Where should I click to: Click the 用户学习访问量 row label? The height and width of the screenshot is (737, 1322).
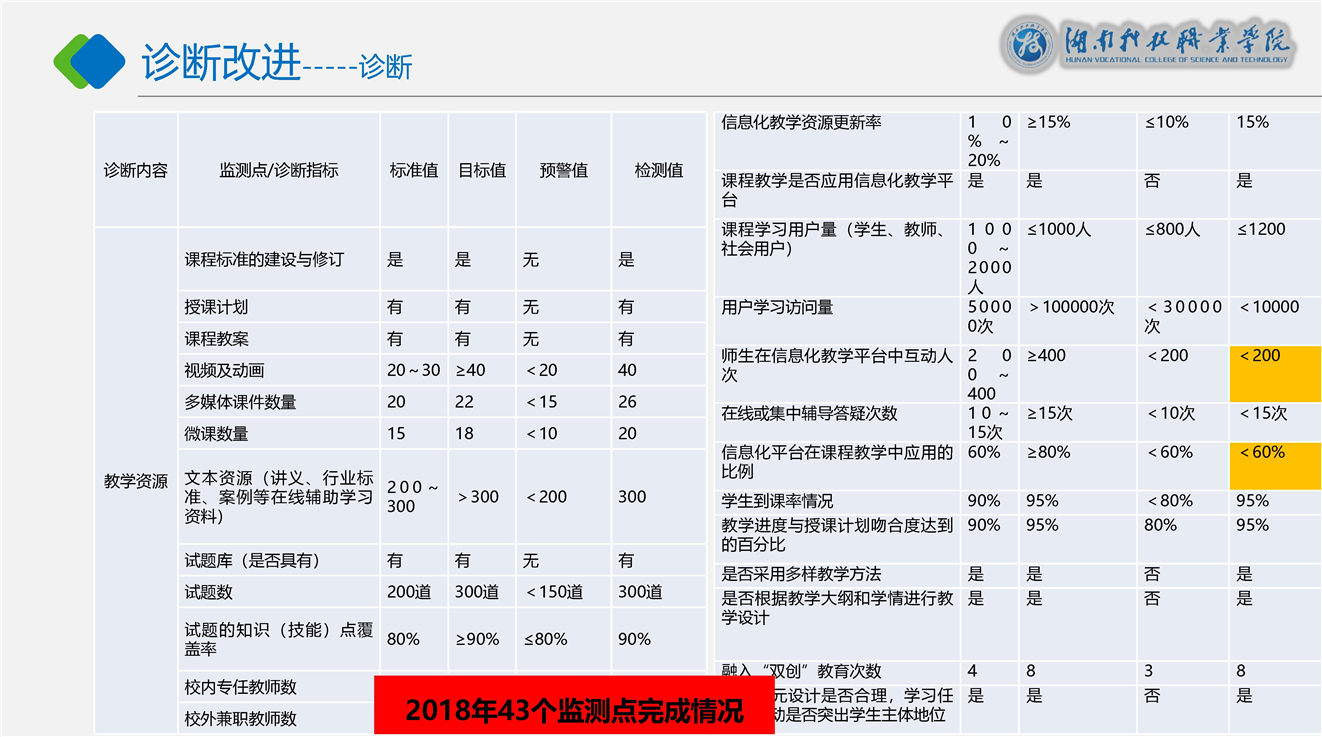pos(777,307)
